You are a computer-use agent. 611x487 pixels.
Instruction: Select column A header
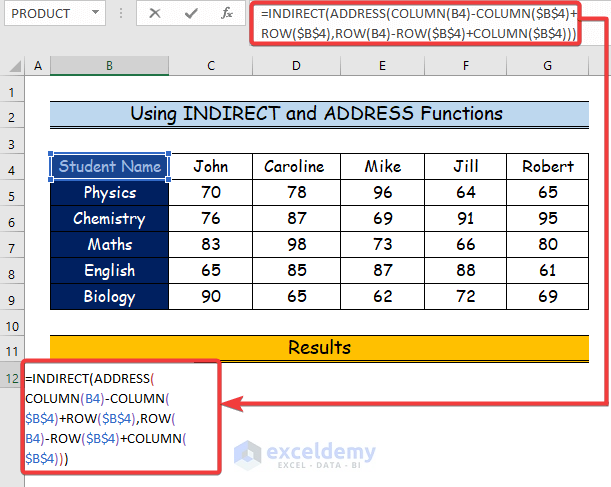click(x=38, y=65)
